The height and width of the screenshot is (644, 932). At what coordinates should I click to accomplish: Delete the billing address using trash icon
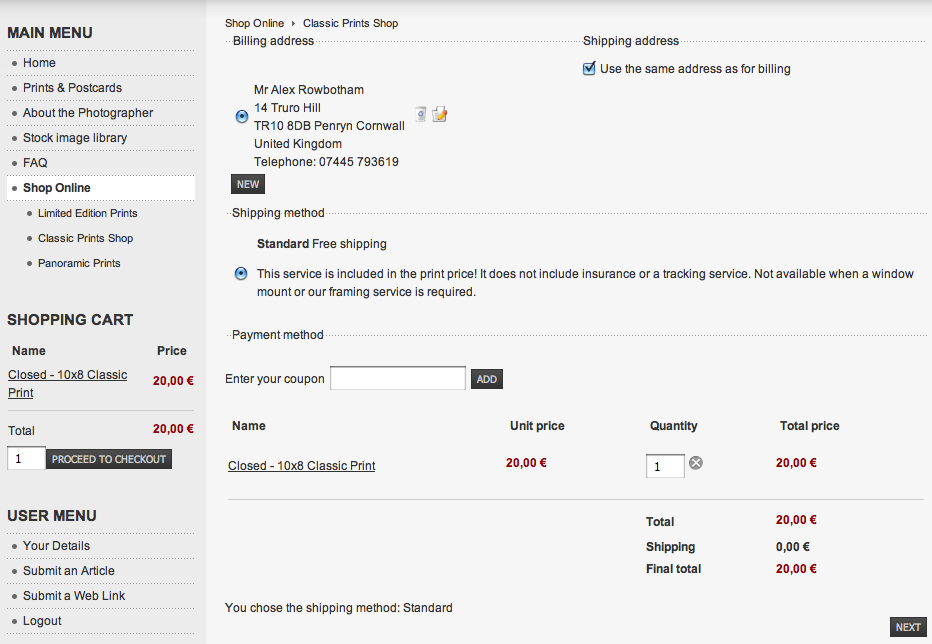[420, 114]
